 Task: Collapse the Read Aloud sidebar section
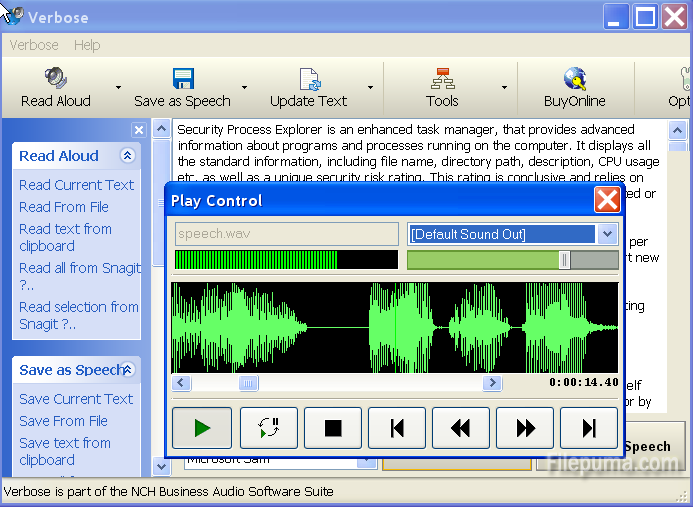click(127, 156)
